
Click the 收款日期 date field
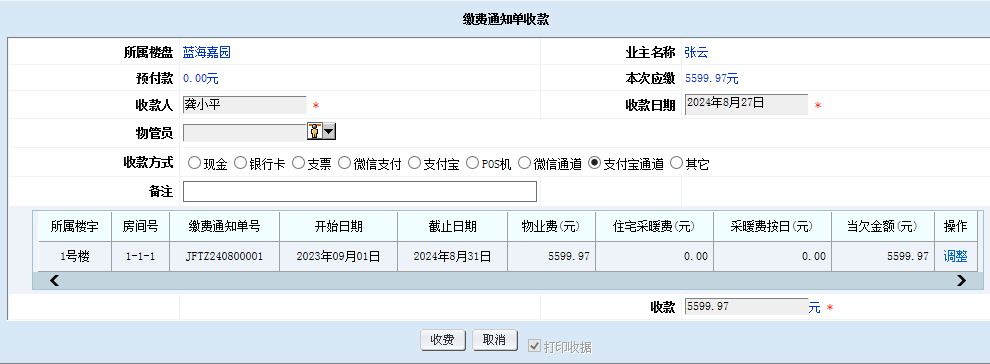pyautogui.click(x=746, y=104)
